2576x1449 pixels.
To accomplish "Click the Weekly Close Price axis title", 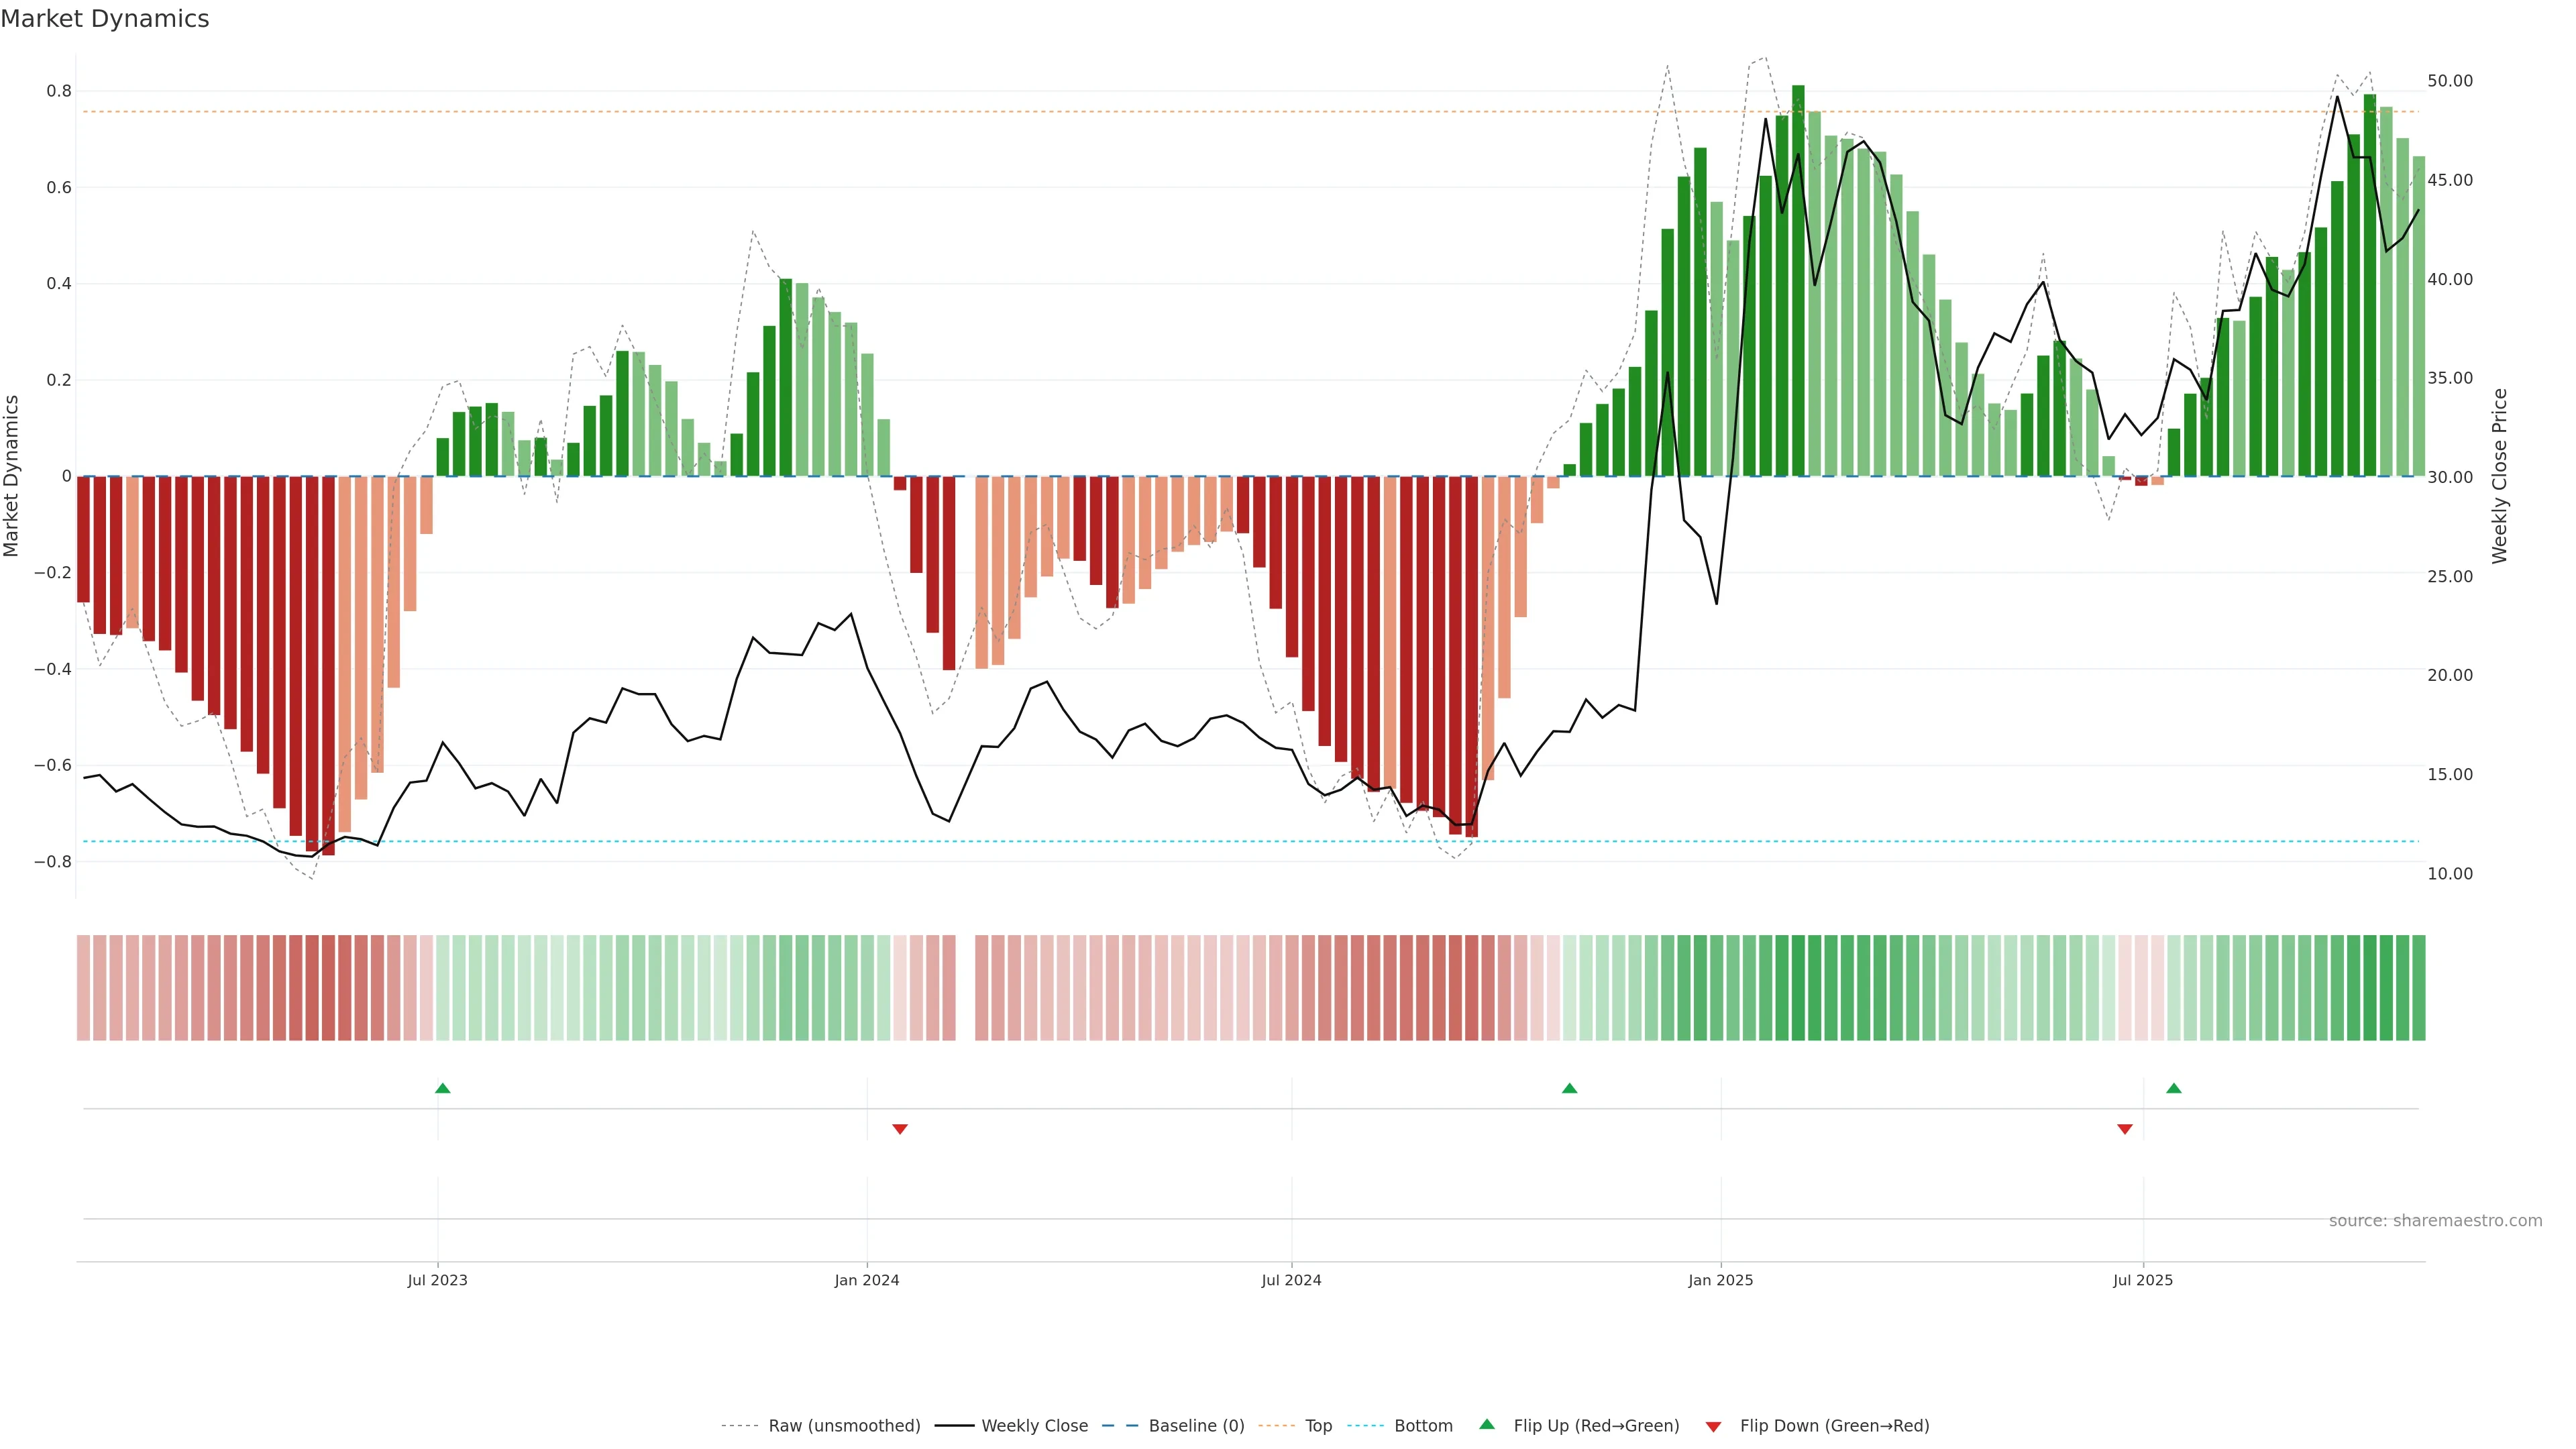I will [2499, 476].
